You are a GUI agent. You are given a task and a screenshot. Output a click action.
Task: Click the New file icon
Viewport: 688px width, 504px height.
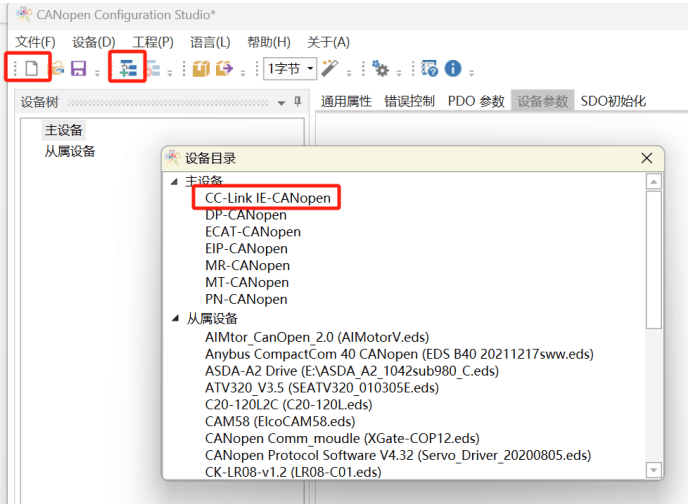tap(32, 68)
